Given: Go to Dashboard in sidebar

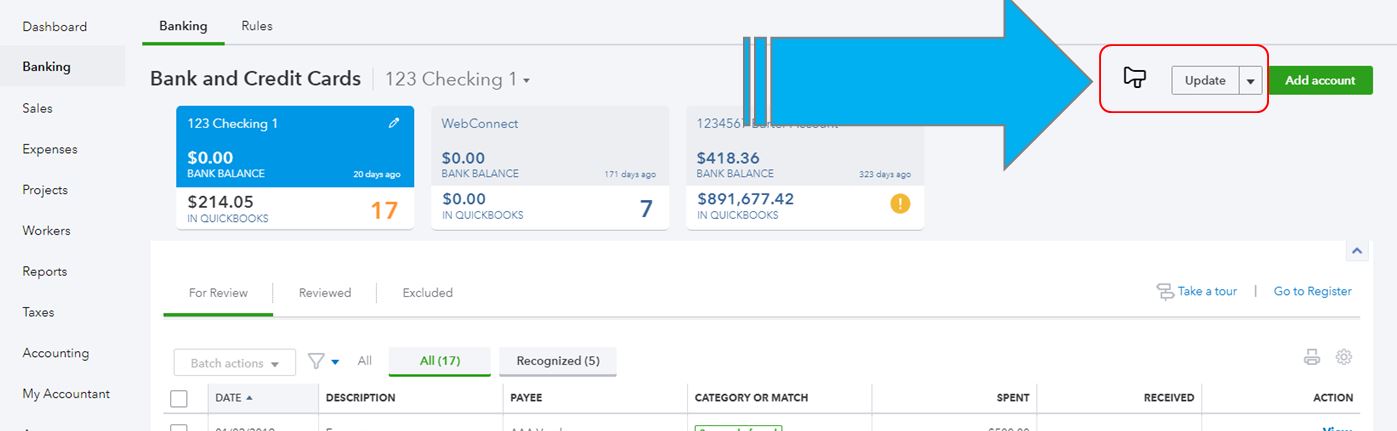Looking at the screenshot, I should pyautogui.click(x=55, y=26).
